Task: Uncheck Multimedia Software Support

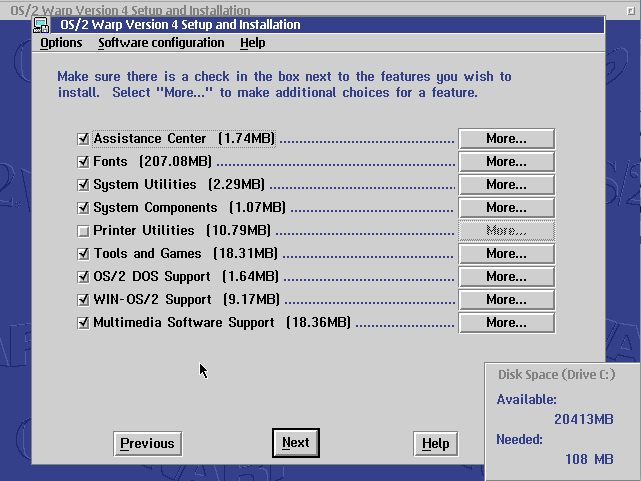Action: click(83, 323)
